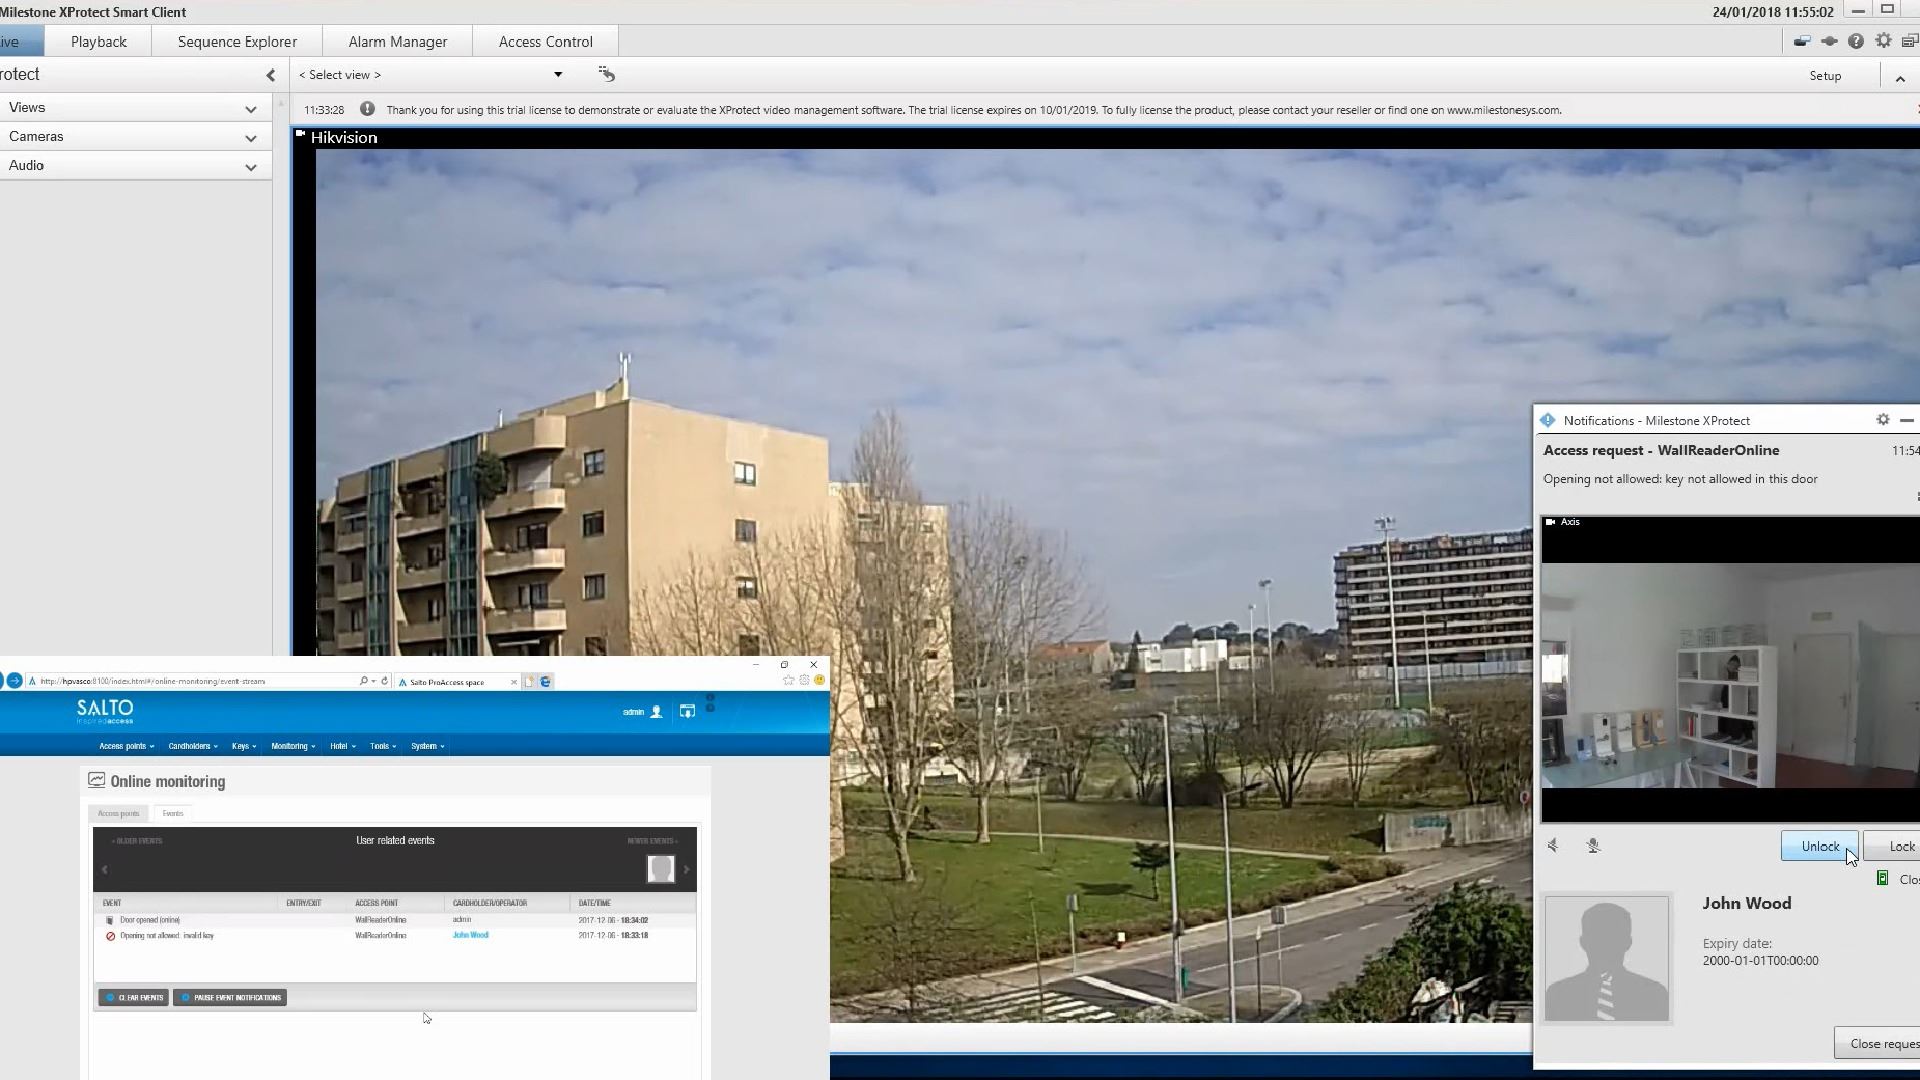The width and height of the screenshot is (1920, 1080).
Task: Go to next user event arrow
Action: [x=686, y=869]
